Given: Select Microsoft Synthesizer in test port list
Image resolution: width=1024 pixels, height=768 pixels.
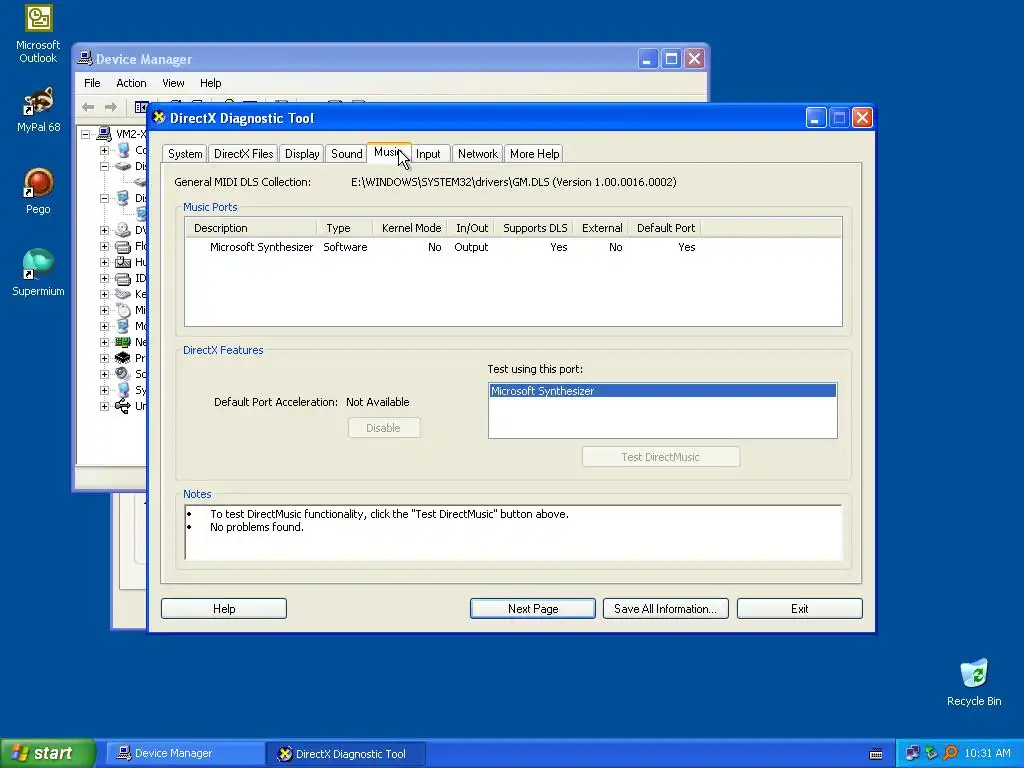Looking at the screenshot, I should [x=662, y=391].
